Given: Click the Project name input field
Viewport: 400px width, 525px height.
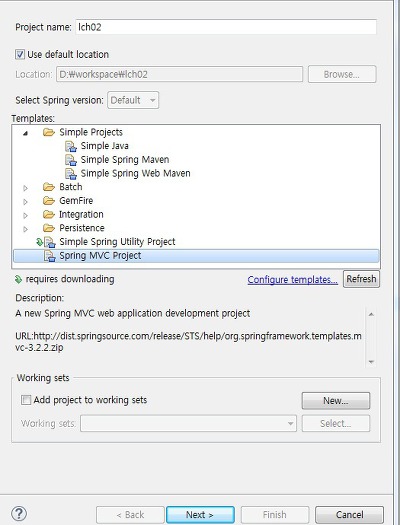Looking at the screenshot, I should coord(226,27).
